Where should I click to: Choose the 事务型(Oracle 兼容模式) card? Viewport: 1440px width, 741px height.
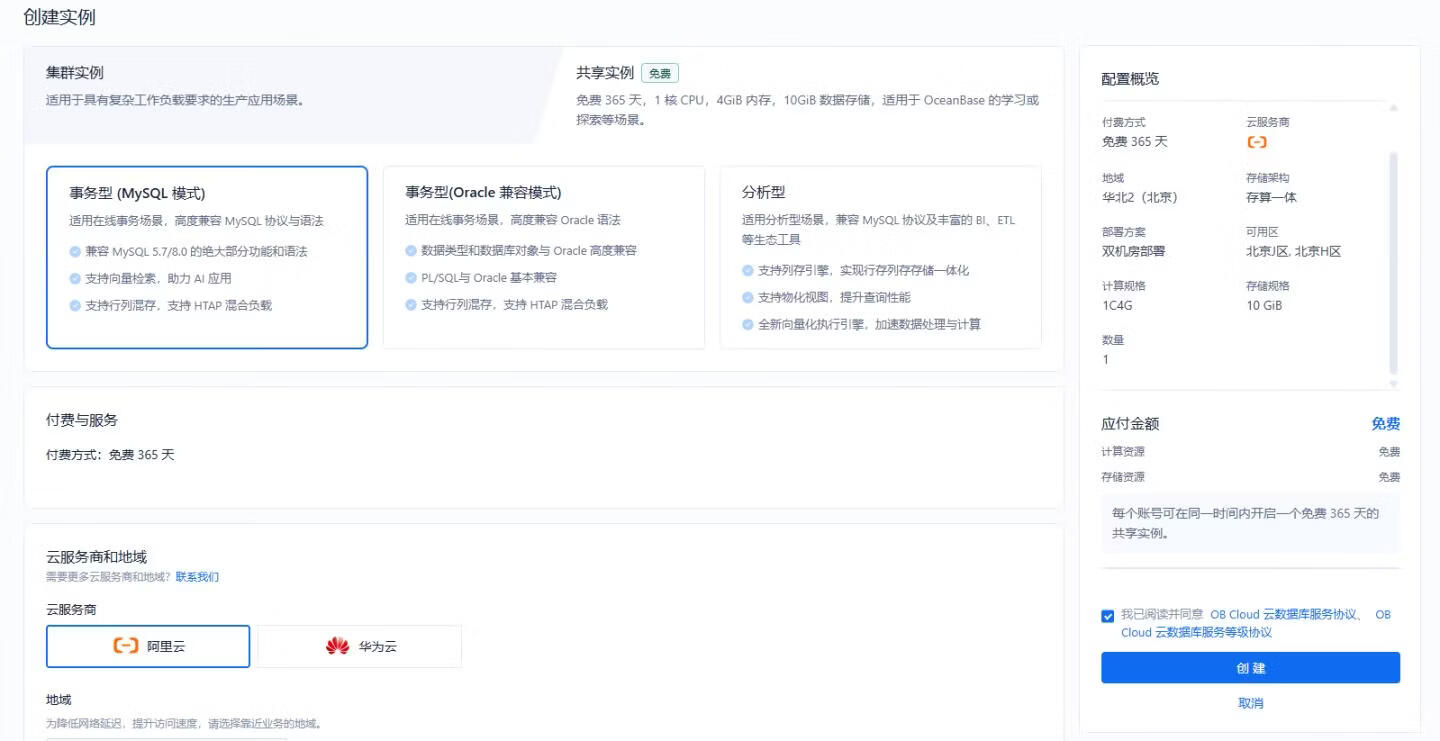tap(543, 257)
